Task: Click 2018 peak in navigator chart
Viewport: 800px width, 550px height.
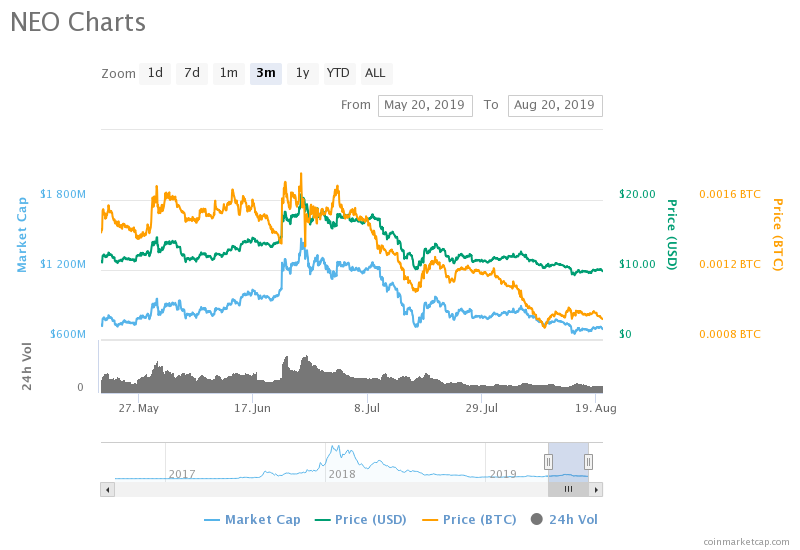Action: point(335,449)
